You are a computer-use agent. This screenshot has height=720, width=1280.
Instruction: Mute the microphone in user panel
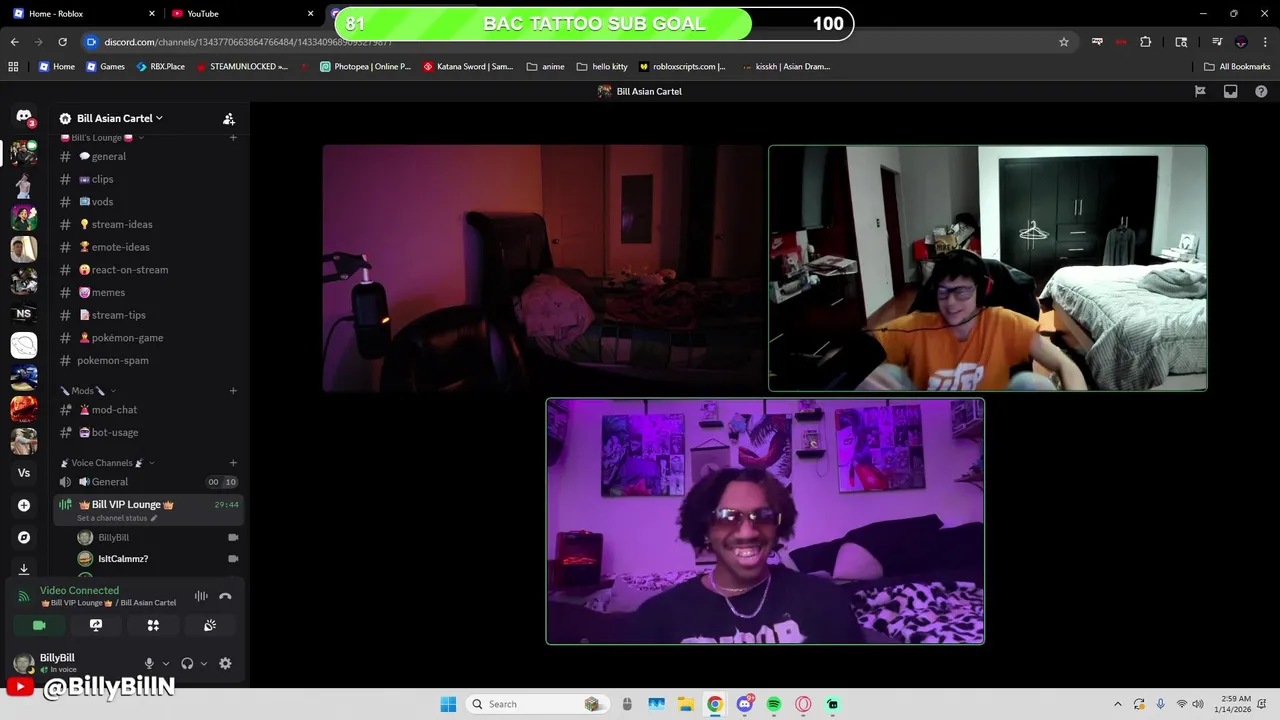tap(149, 663)
